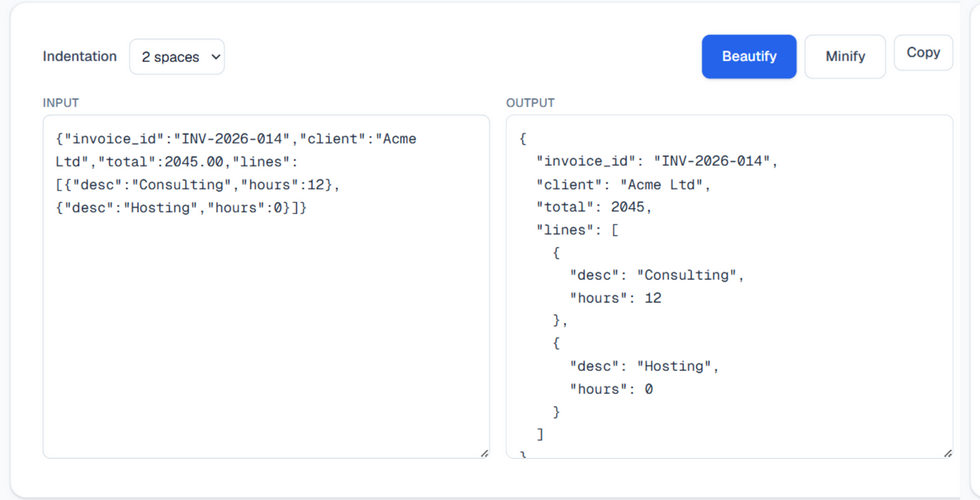Click the OUTPUT heading label
980x500 pixels.
530,102
